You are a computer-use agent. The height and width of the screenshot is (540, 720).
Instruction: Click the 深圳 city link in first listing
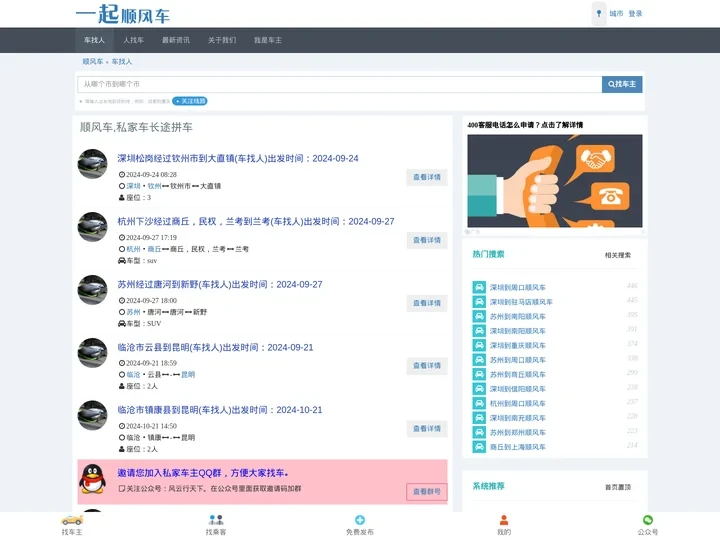[x=133, y=186]
